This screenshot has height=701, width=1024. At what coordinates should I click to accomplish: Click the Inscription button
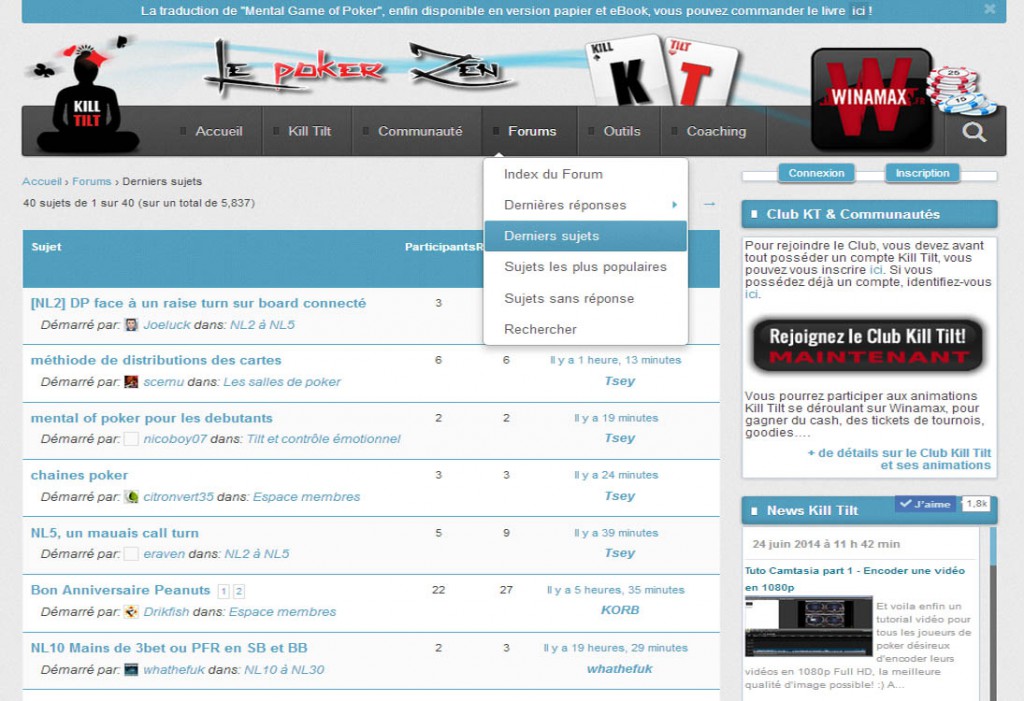922,173
